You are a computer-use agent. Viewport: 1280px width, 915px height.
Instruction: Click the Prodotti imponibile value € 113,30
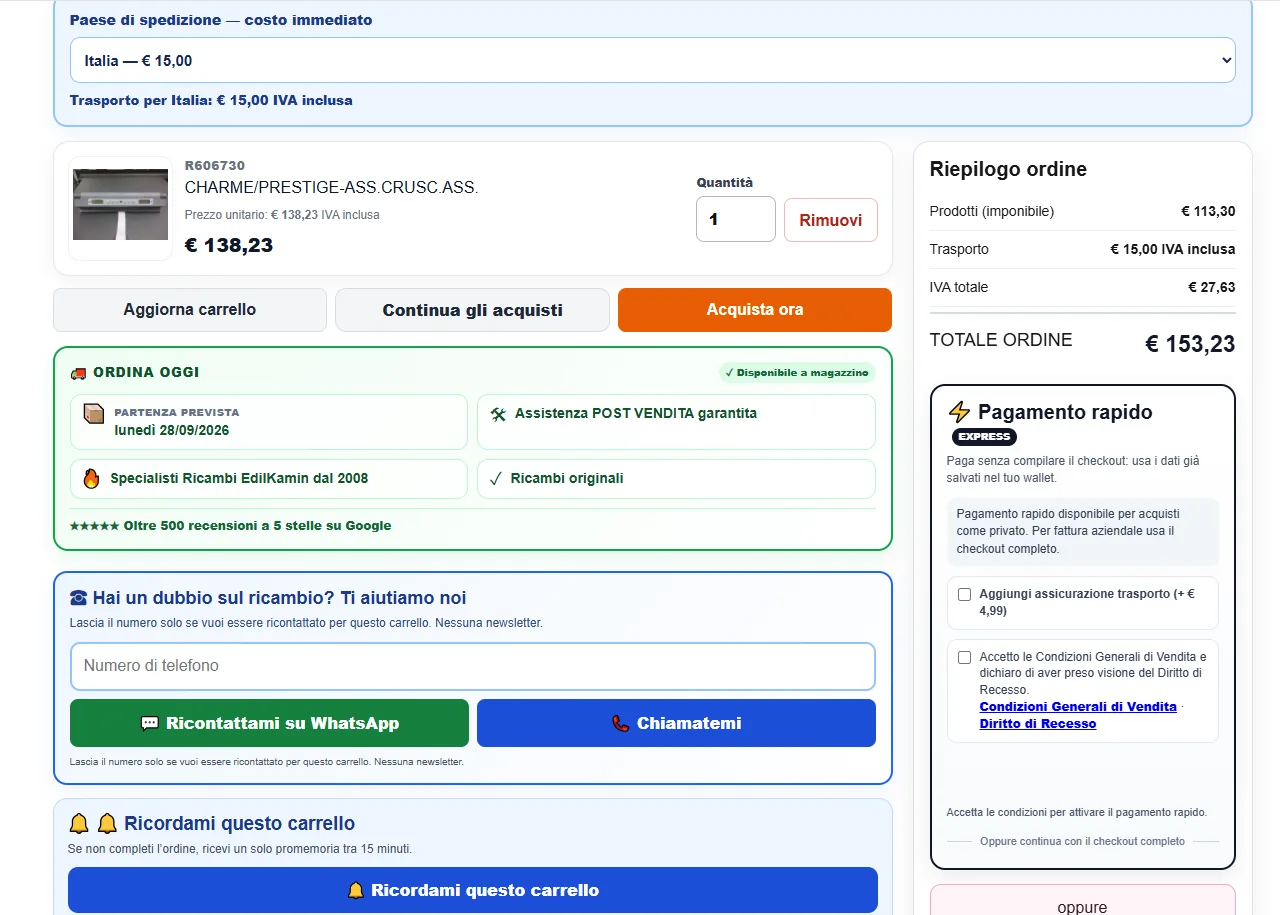[1208, 211]
